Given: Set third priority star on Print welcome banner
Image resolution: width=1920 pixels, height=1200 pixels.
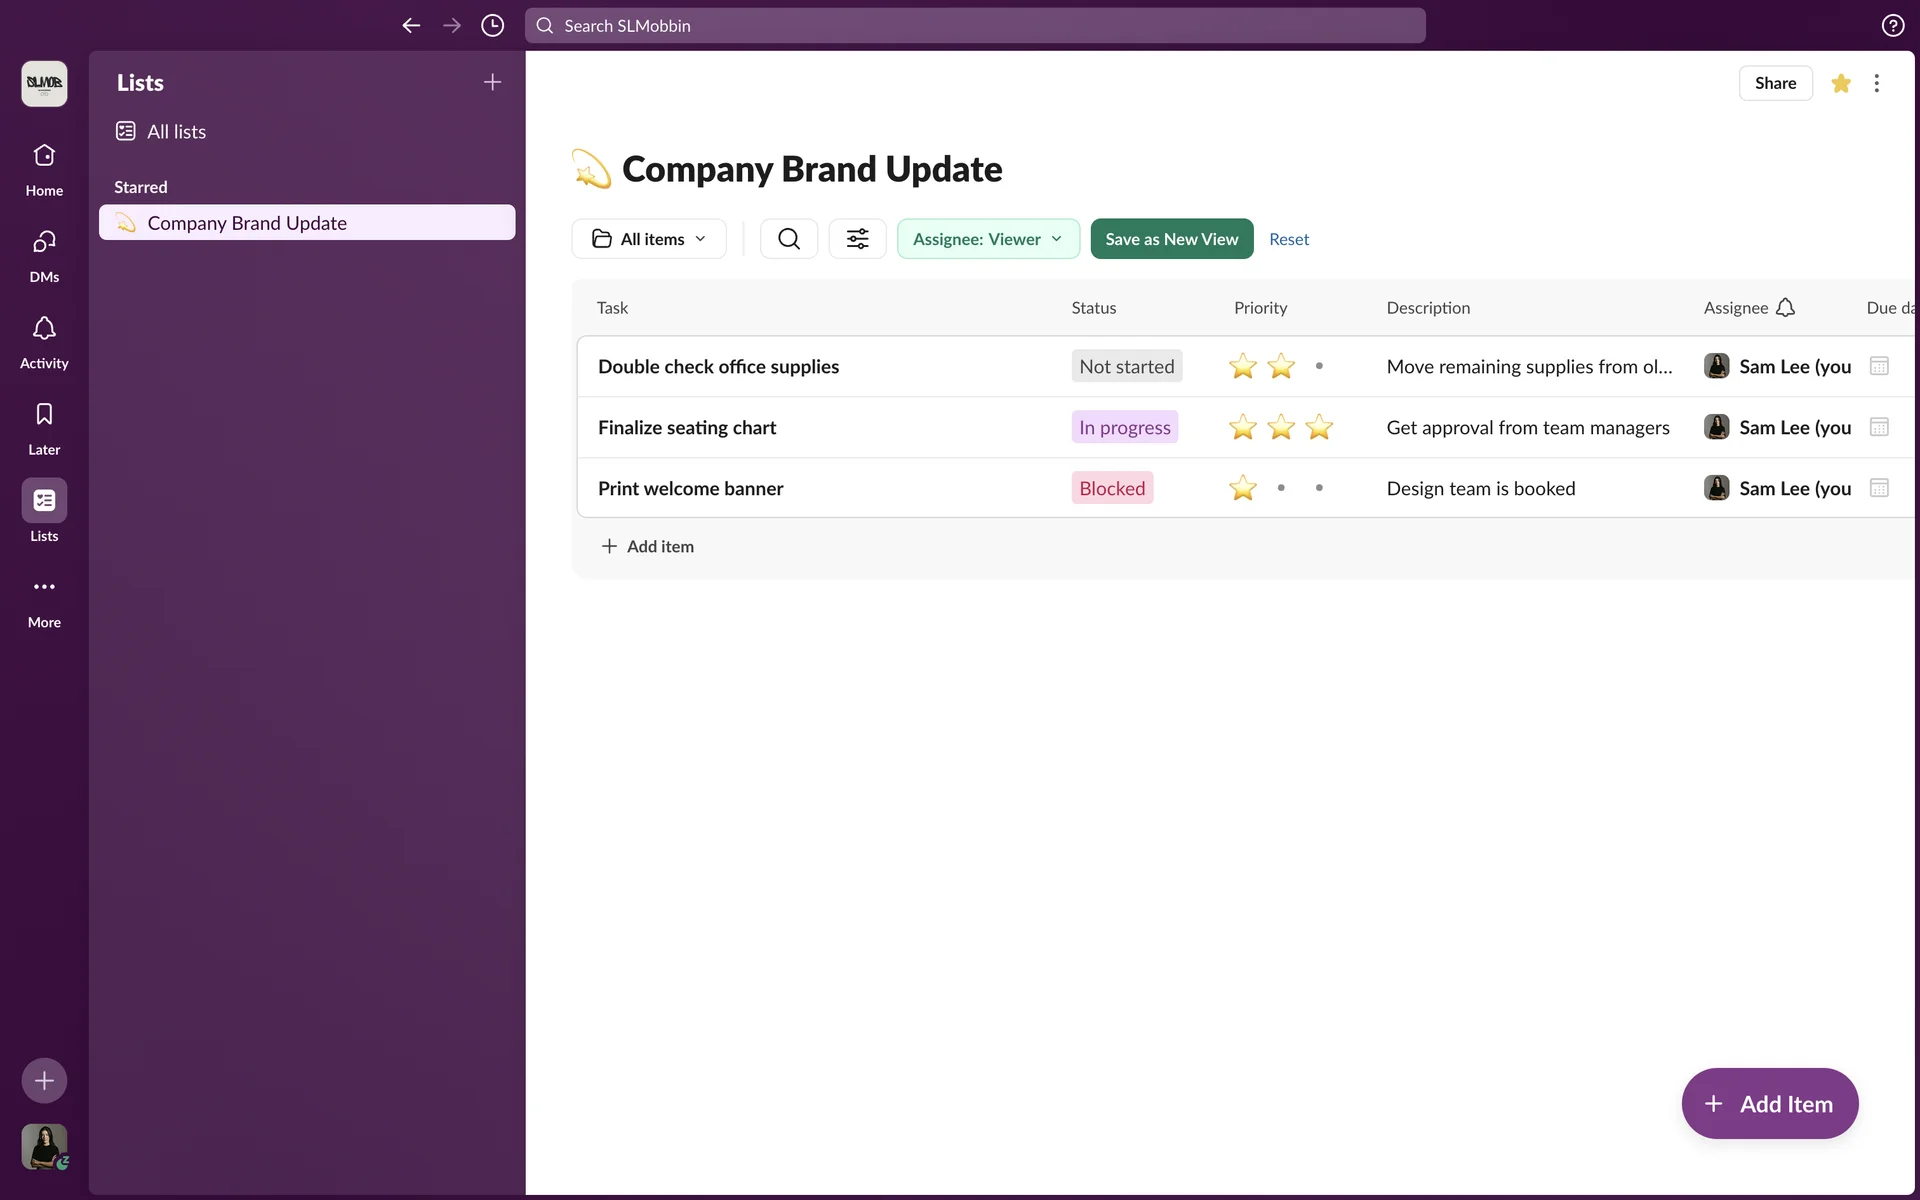Looking at the screenshot, I should (1319, 488).
